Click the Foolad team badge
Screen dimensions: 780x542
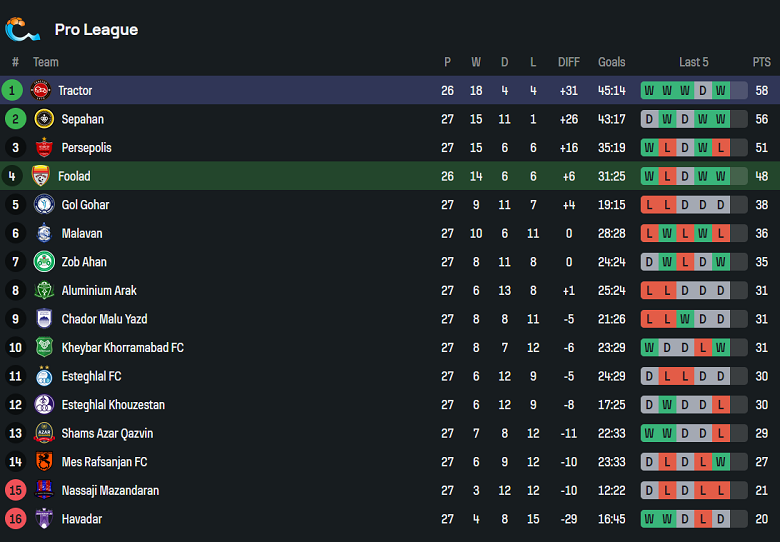tap(41, 176)
